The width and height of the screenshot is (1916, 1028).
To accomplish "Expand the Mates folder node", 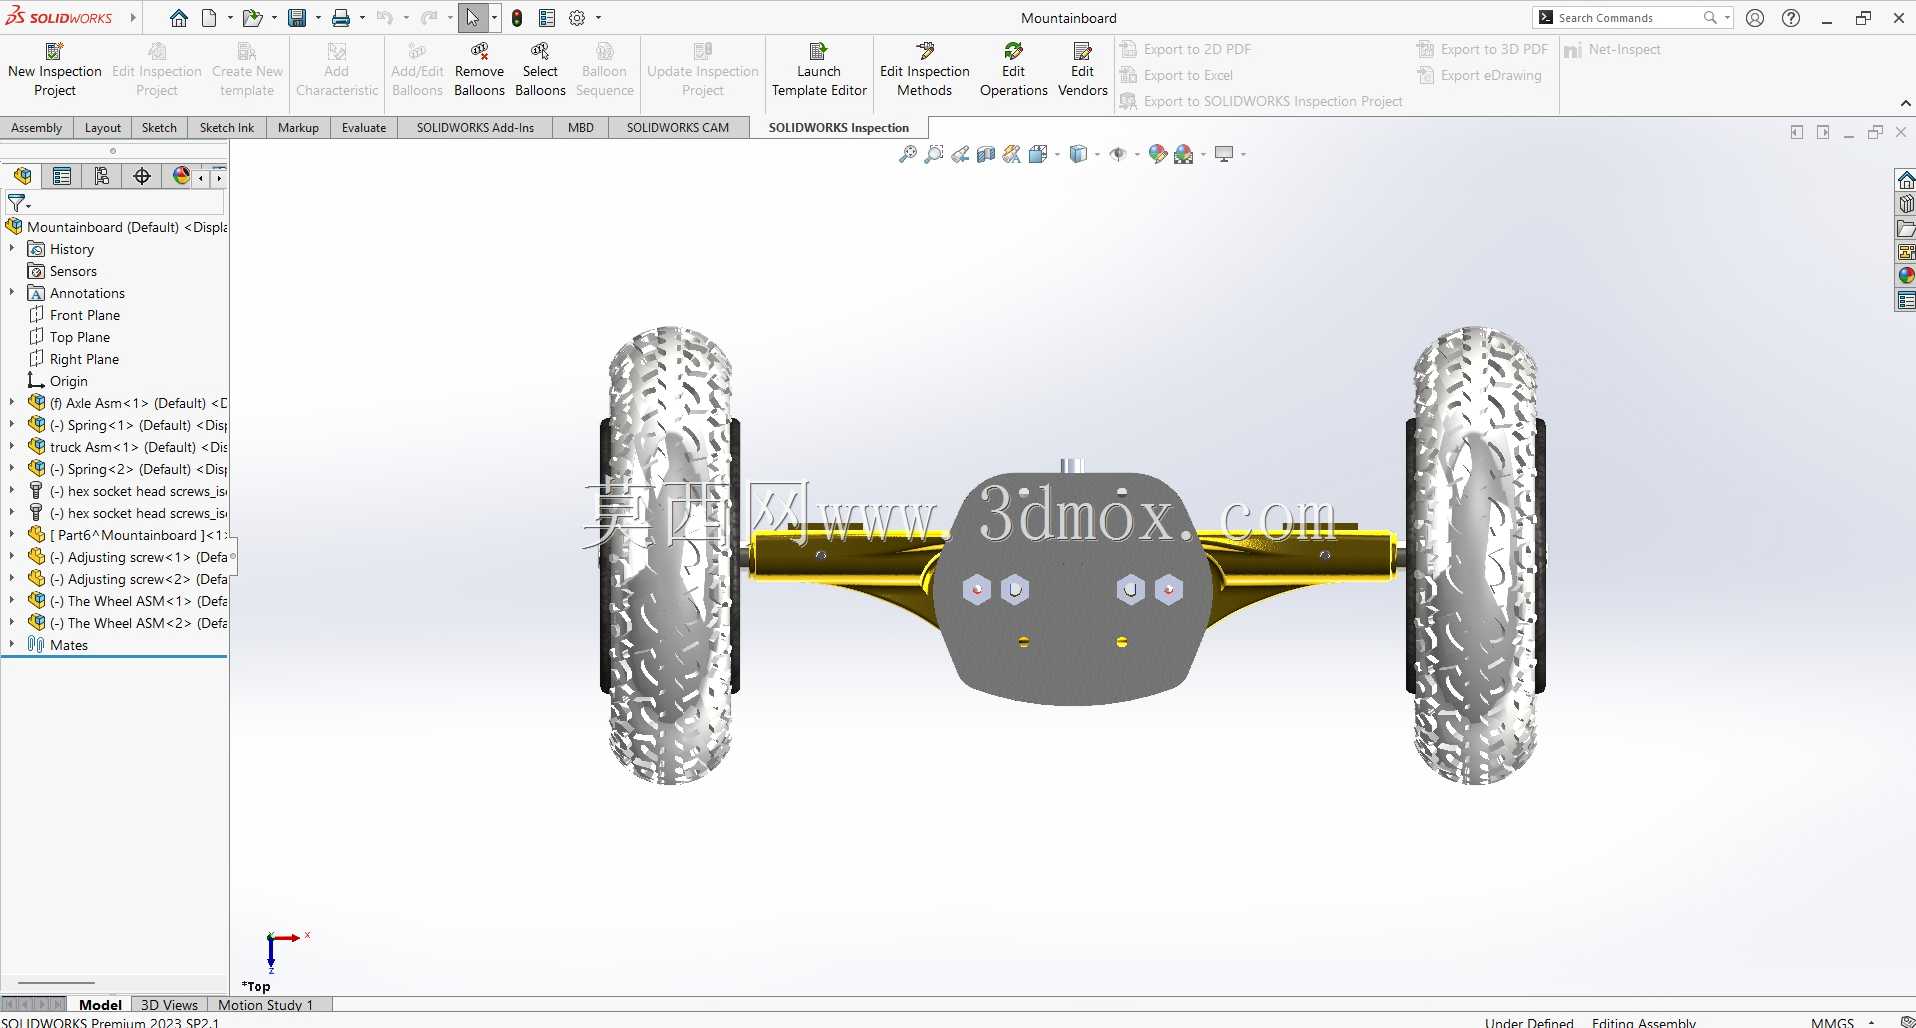I will [x=12, y=645].
